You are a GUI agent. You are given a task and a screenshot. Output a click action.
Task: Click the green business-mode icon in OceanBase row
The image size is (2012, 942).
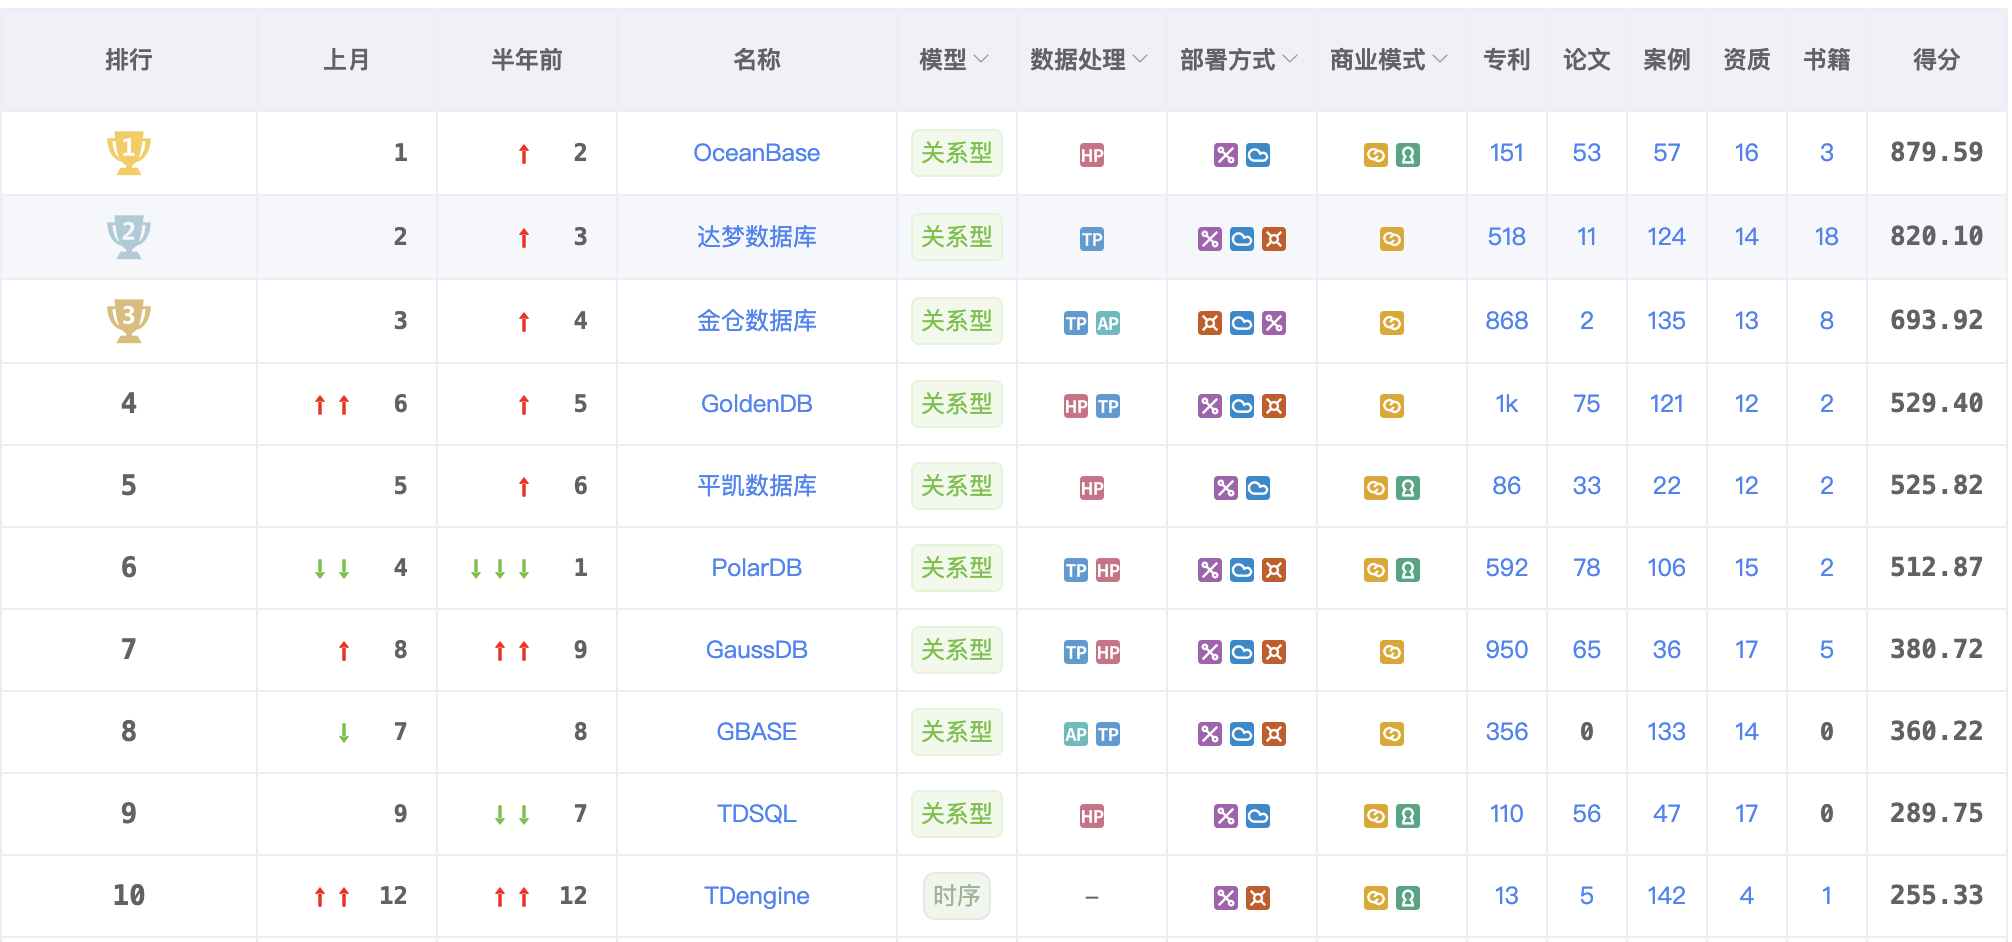pyautogui.click(x=1408, y=155)
